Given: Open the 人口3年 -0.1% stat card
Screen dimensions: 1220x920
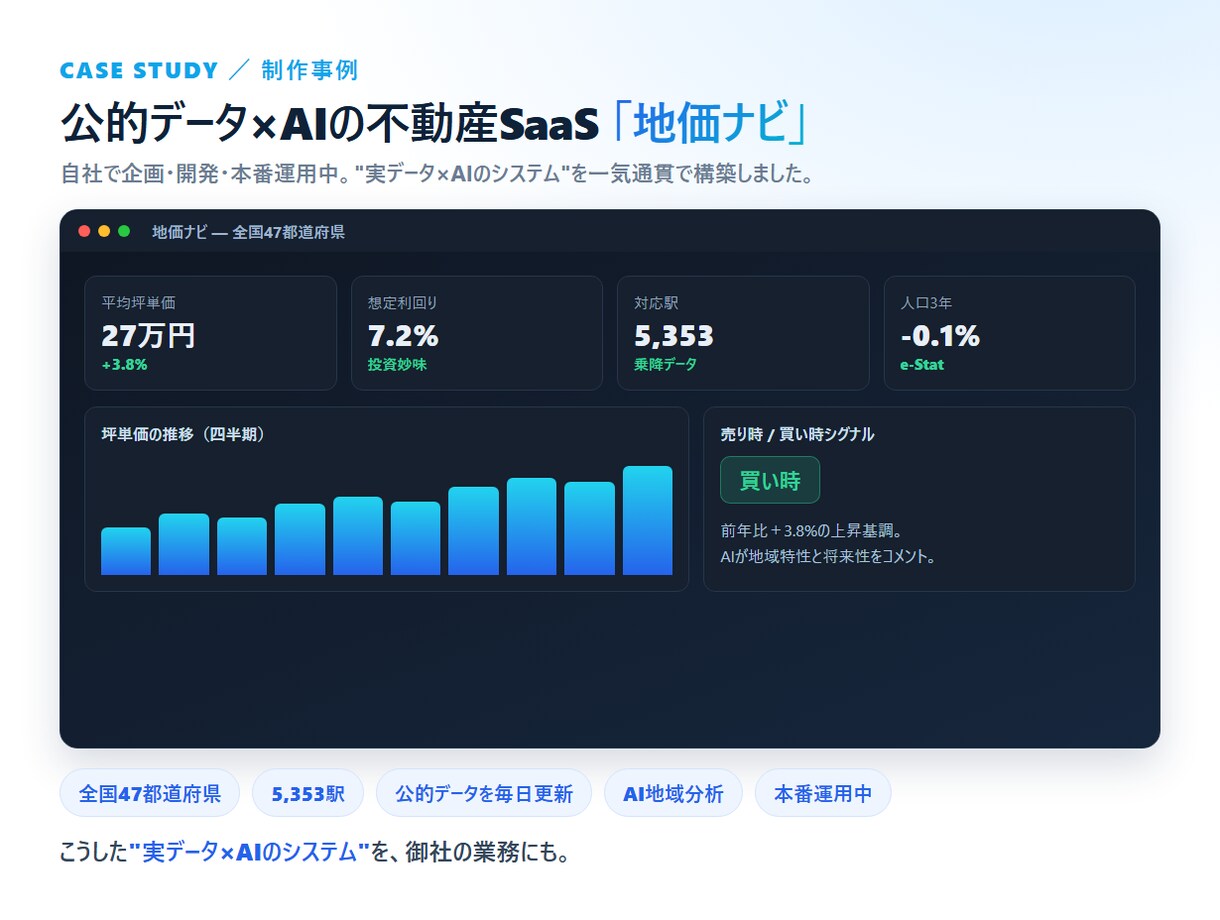Looking at the screenshot, I should (x=1010, y=333).
